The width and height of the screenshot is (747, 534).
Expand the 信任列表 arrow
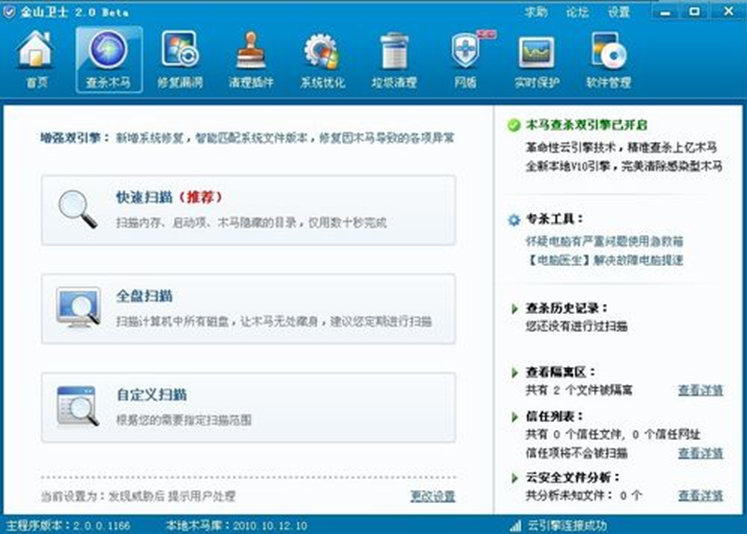coord(515,417)
